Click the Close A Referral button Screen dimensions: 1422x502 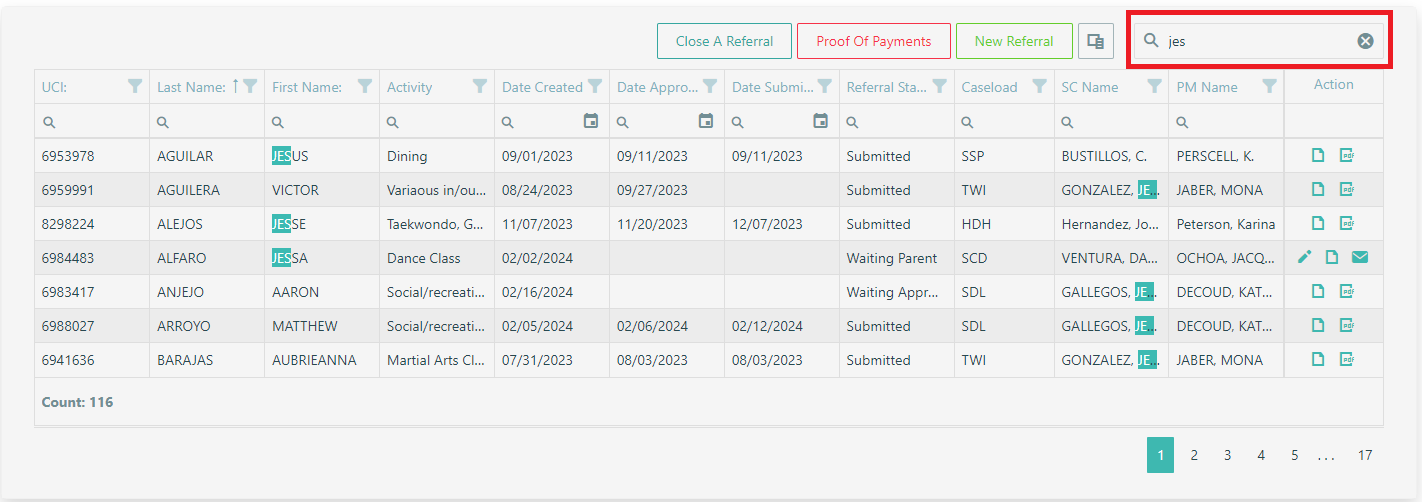pos(724,41)
